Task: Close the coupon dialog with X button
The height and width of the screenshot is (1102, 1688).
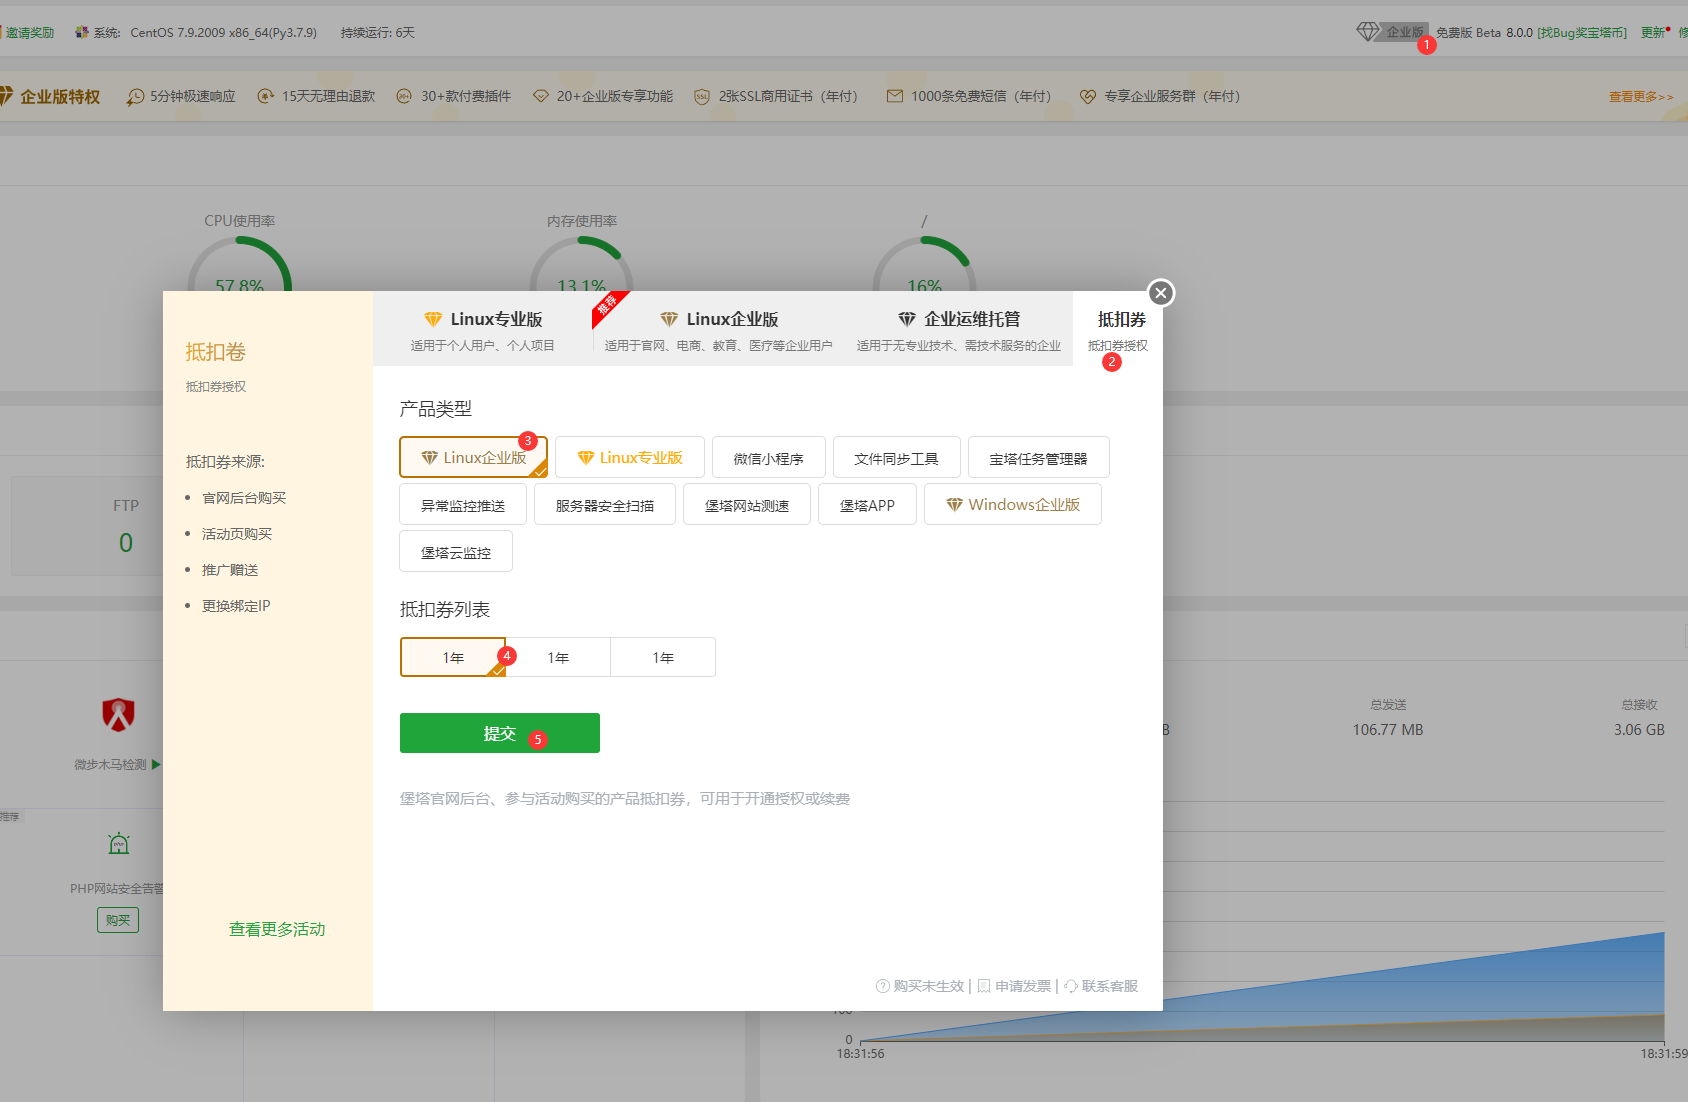Action: coord(1160,293)
